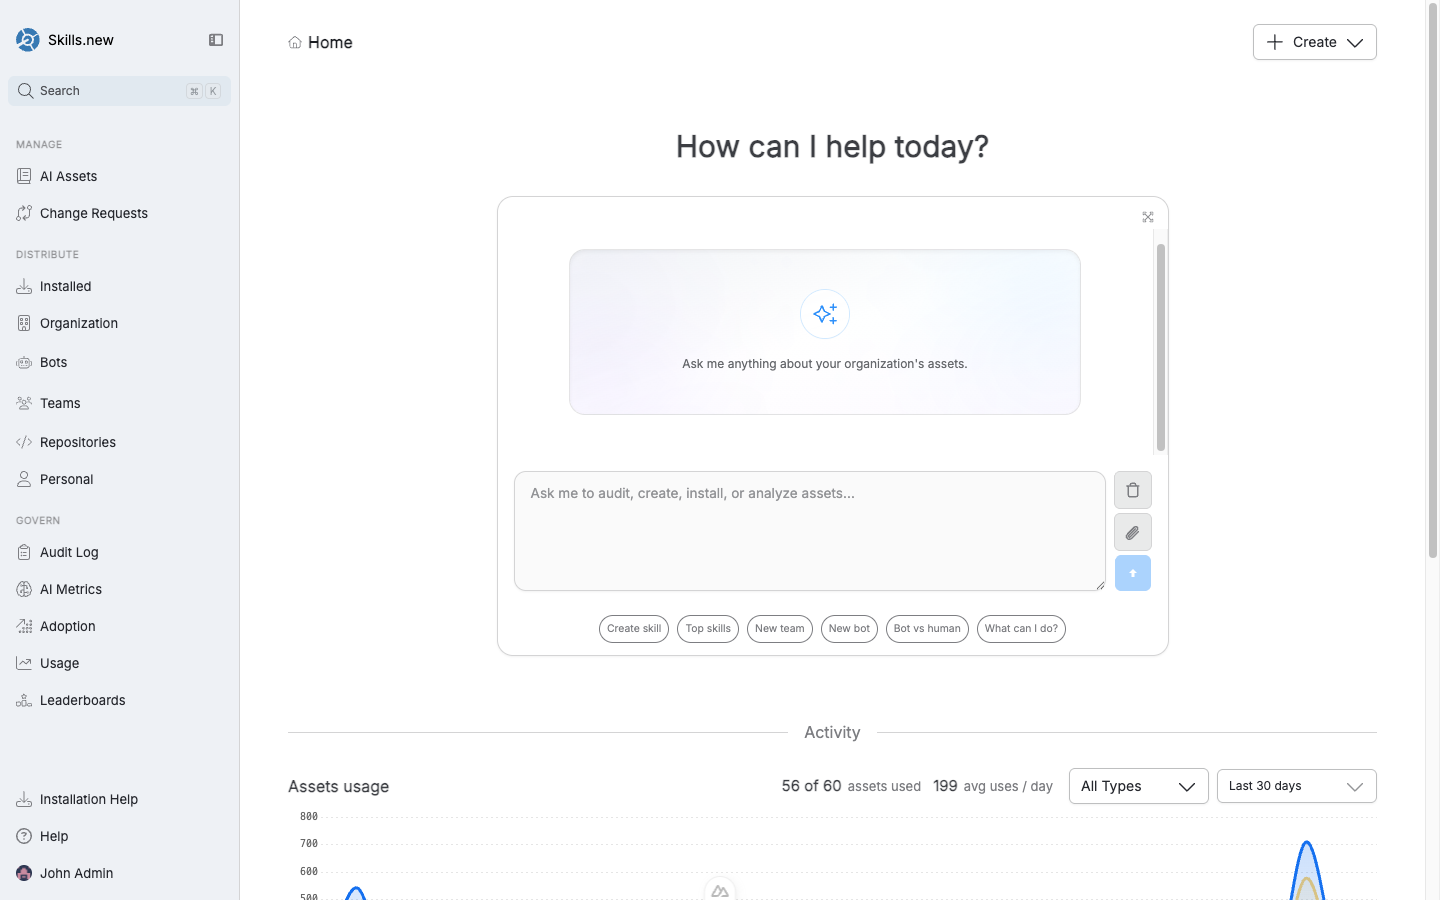Screen dimensions: 1440x900
Task: Collapse the sidebar with the panel icon
Action: 215,40
